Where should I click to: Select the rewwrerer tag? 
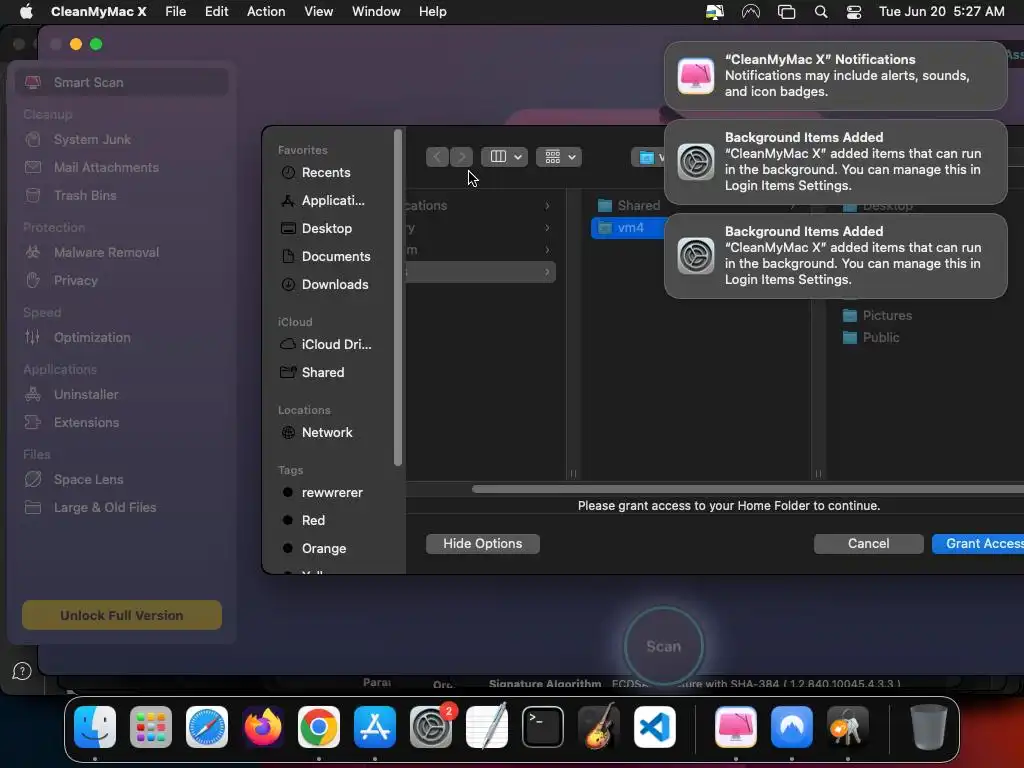click(x=331, y=492)
